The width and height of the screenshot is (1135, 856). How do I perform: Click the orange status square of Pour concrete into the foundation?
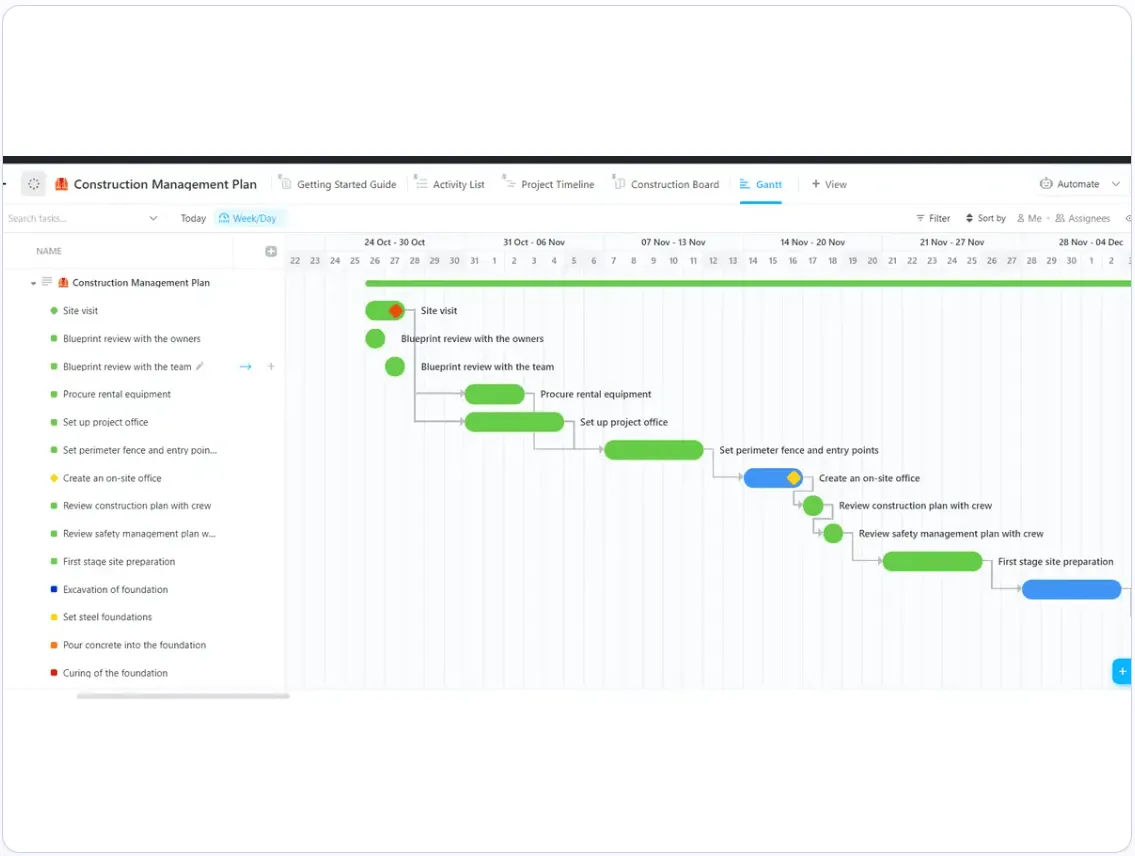pyautogui.click(x=54, y=645)
